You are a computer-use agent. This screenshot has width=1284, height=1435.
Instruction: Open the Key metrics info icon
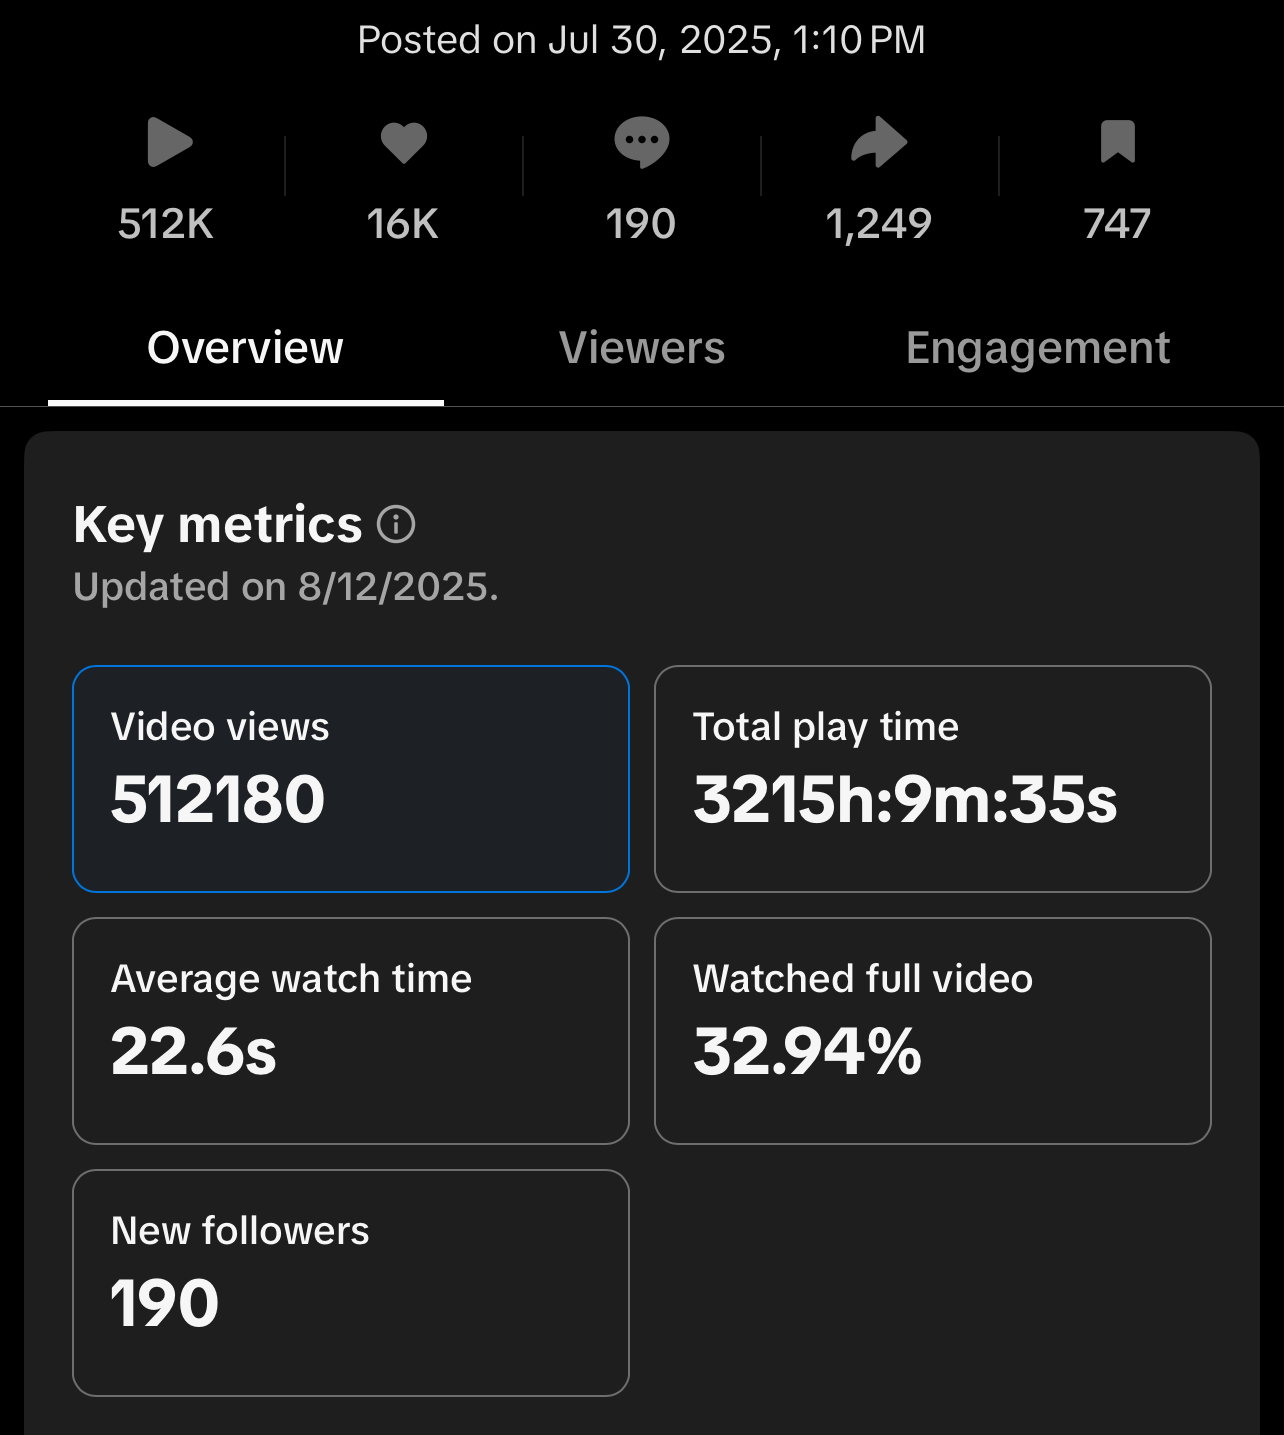point(396,524)
